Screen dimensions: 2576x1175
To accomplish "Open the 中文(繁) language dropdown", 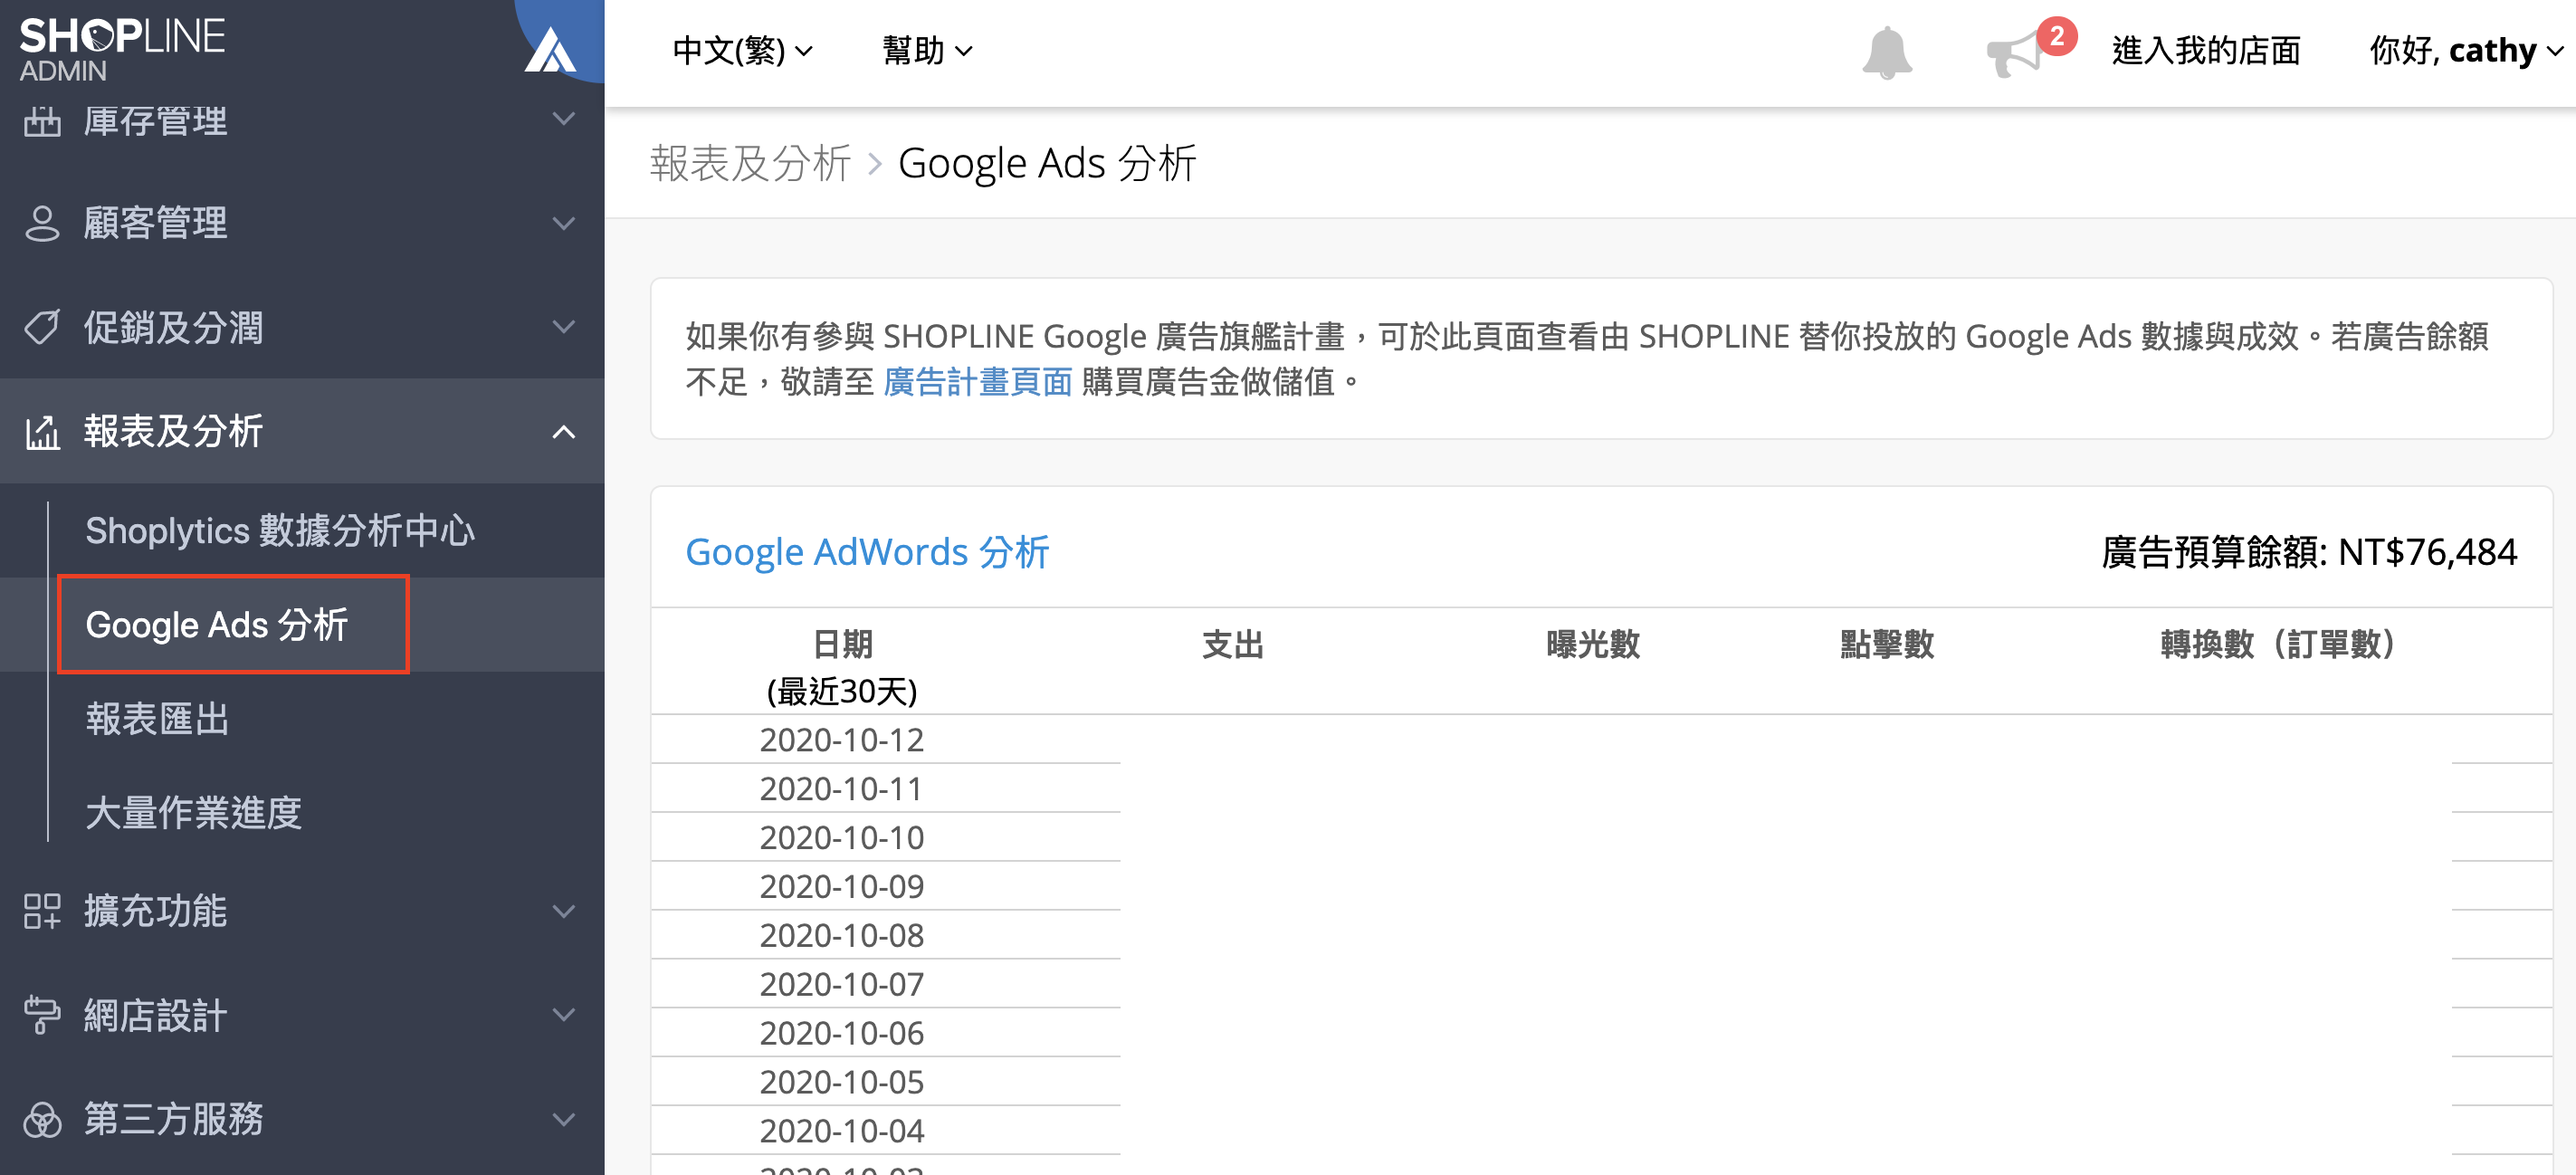I will [x=742, y=50].
